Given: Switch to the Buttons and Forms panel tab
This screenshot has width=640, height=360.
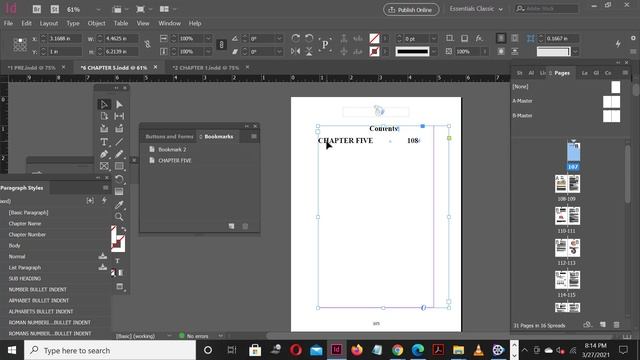Looking at the screenshot, I should (x=169, y=136).
